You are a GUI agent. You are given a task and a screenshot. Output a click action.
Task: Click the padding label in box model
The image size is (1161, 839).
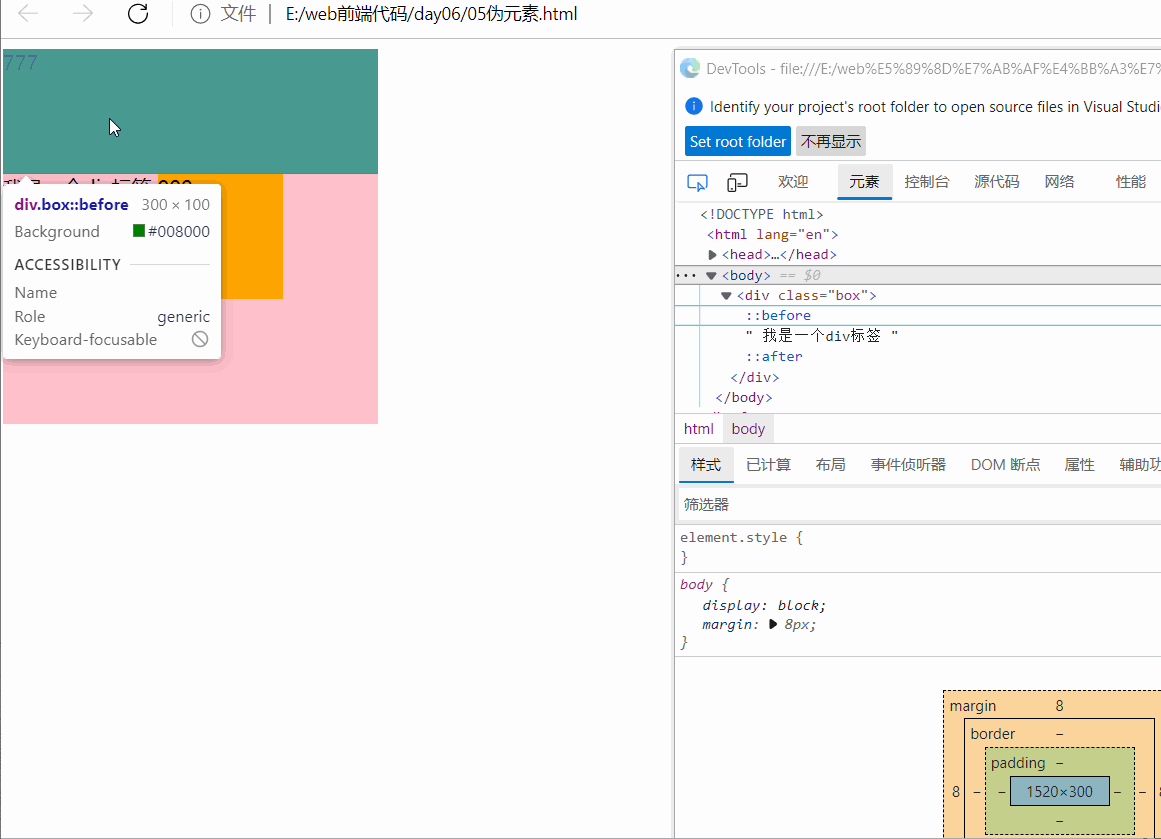click(x=1018, y=763)
